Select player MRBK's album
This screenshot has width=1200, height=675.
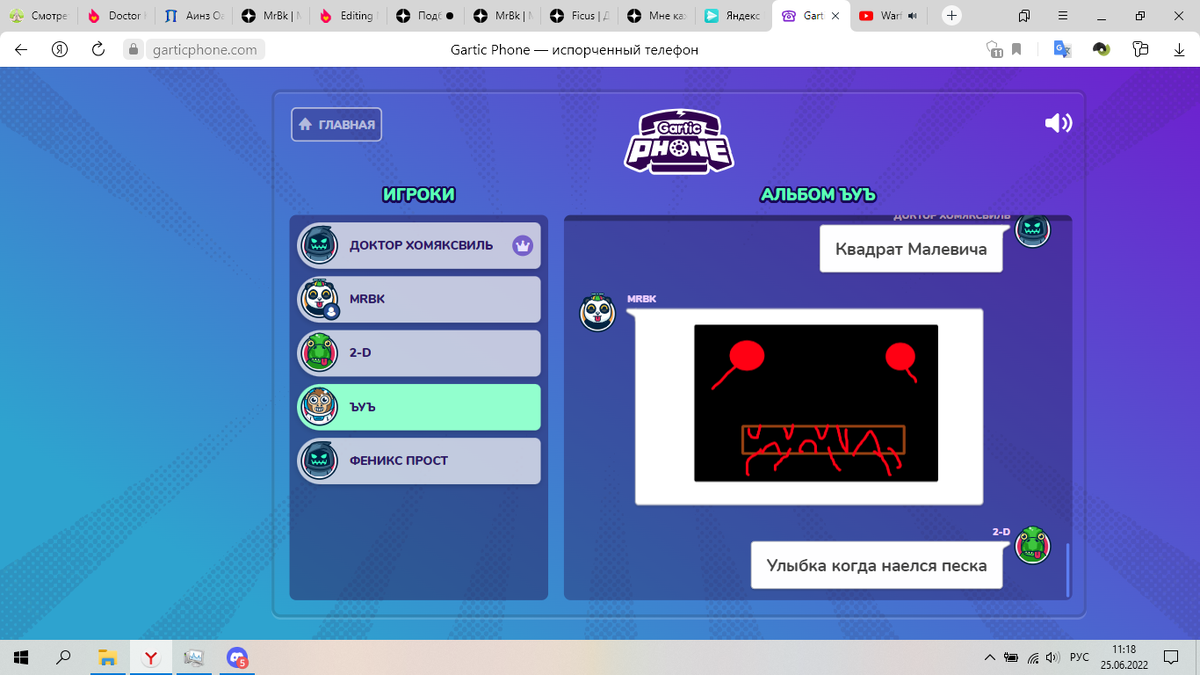coord(419,299)
